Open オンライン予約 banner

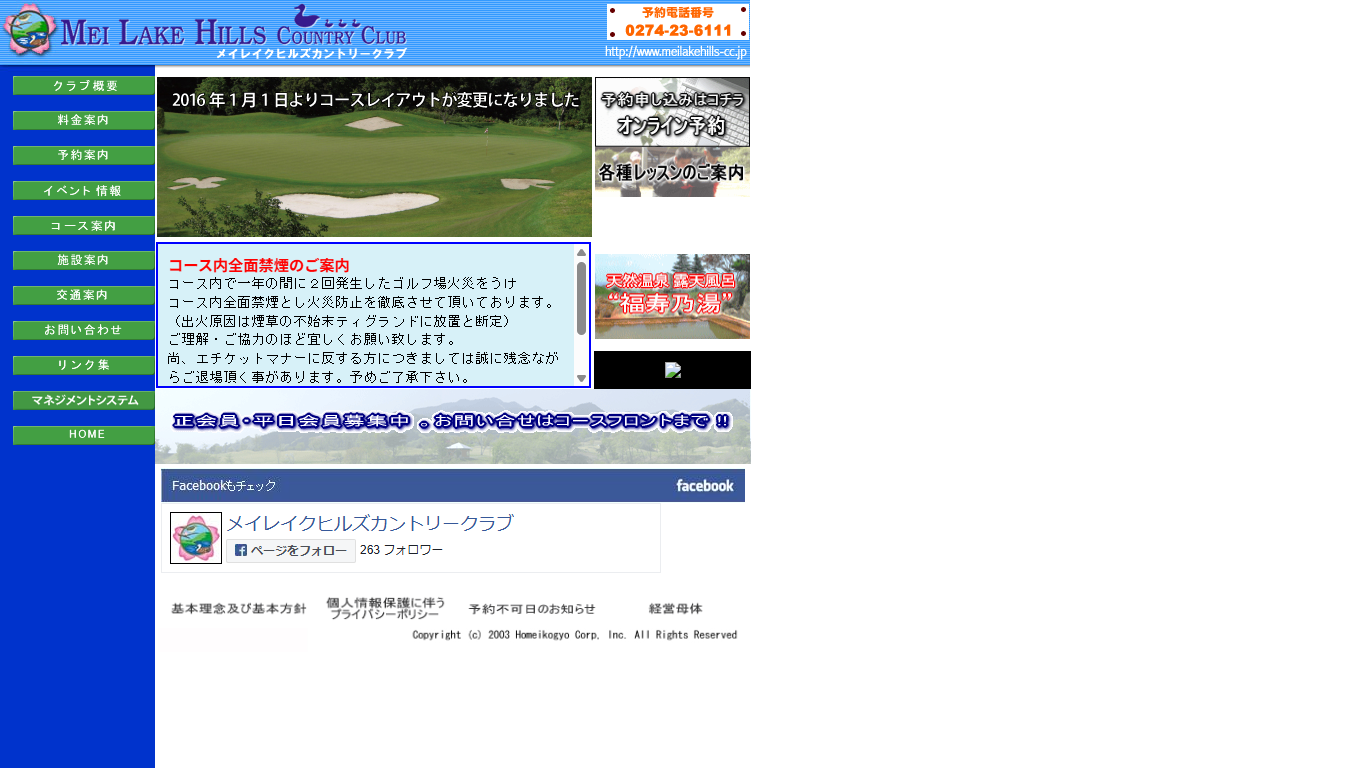point(672,112)
